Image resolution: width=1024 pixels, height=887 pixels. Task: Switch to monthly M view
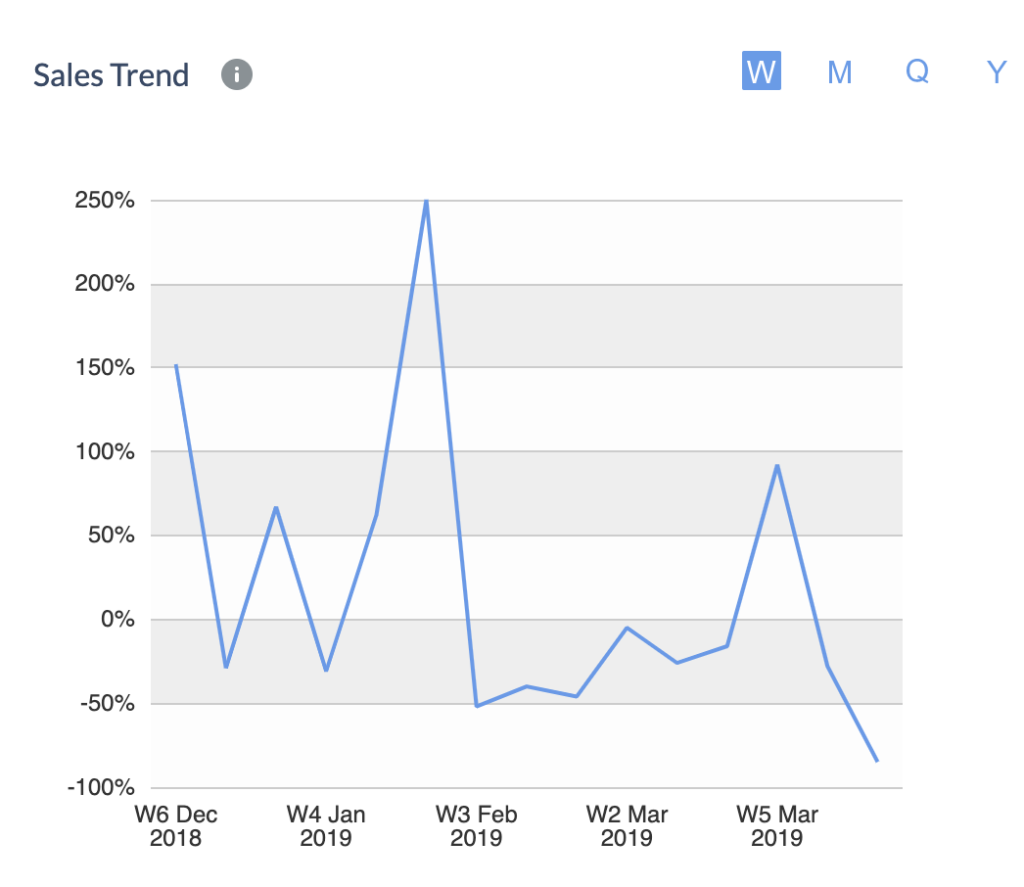point(839,72)
